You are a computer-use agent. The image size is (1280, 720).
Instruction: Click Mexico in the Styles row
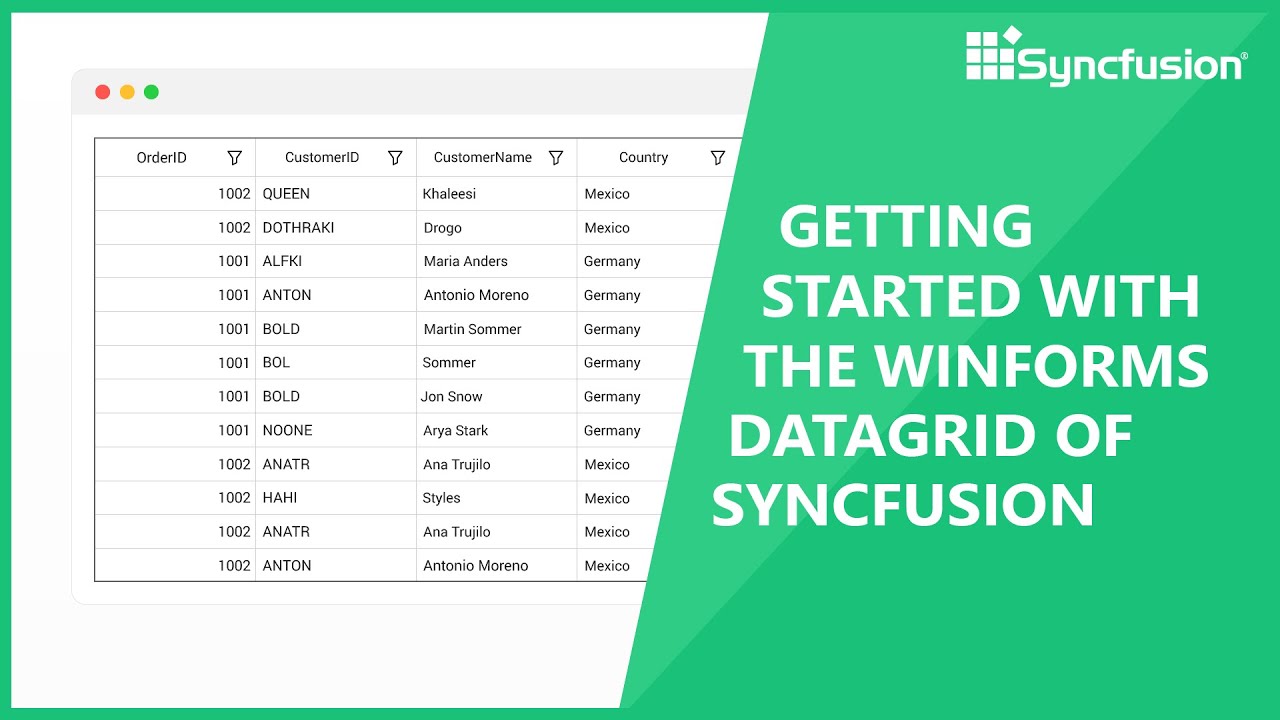coord(607,498)
